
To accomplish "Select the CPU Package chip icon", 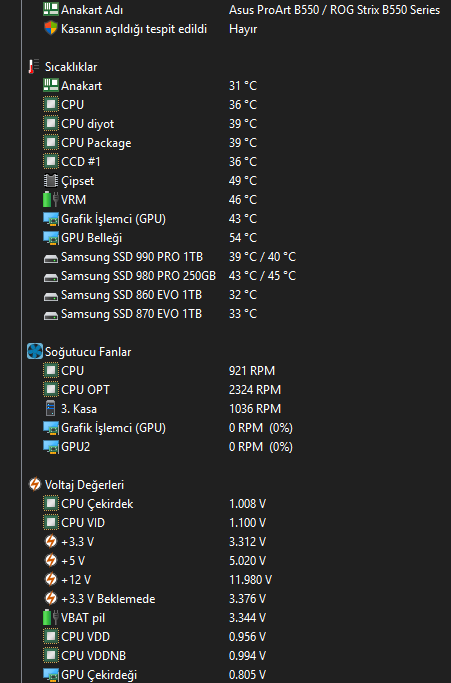I will pos(51,142).
